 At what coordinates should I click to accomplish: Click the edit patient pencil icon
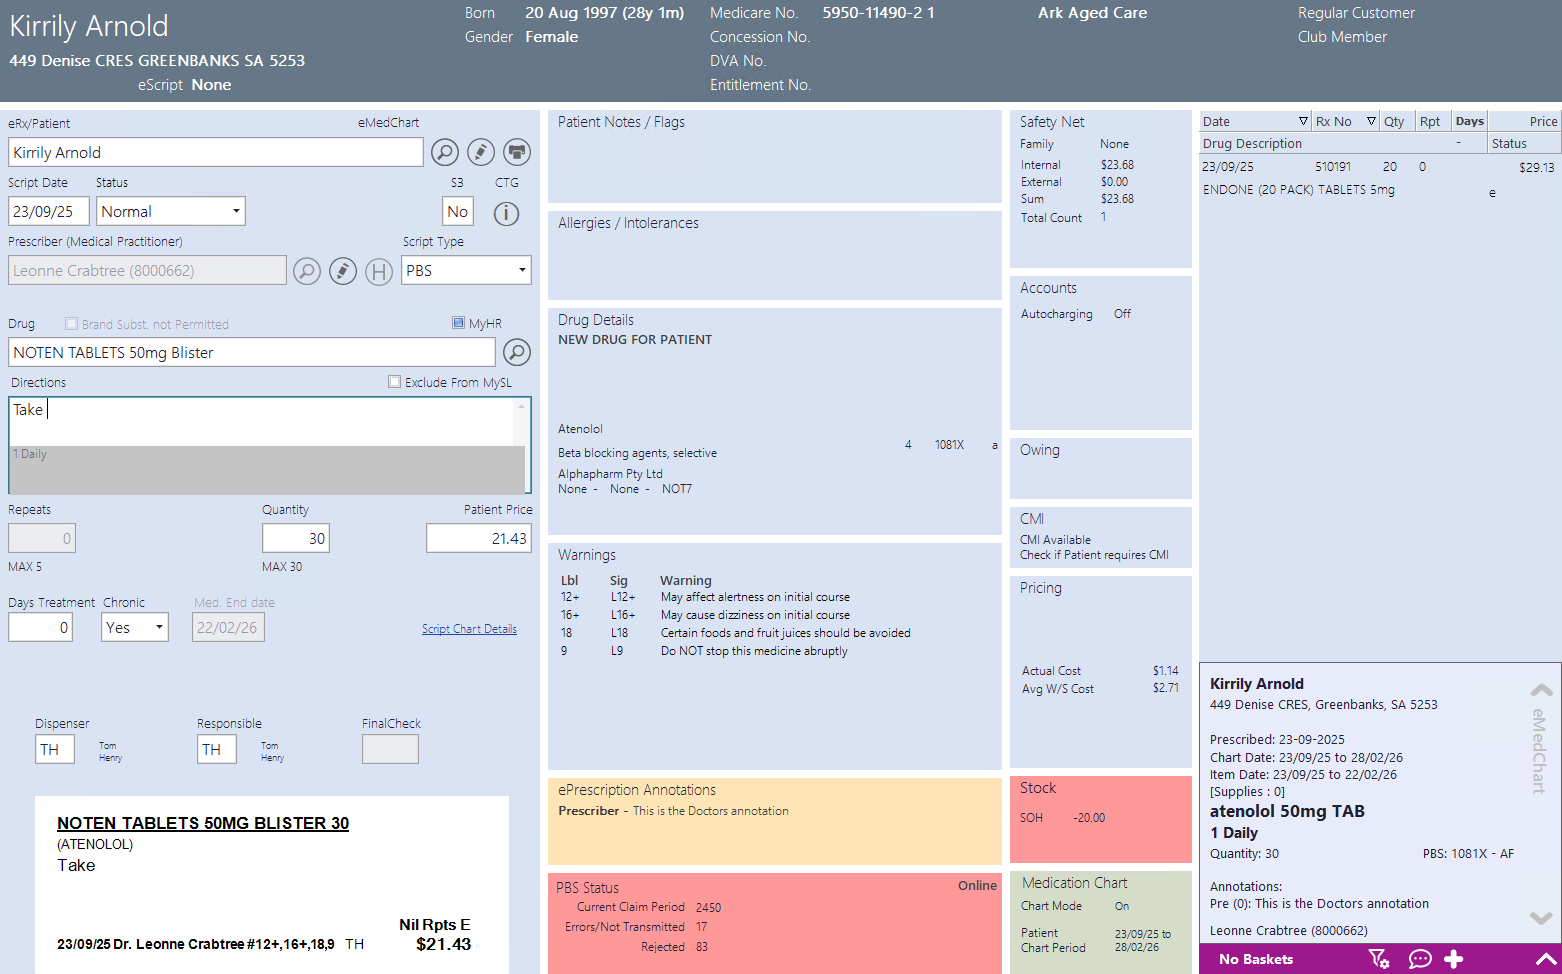[x=481, y=152]
